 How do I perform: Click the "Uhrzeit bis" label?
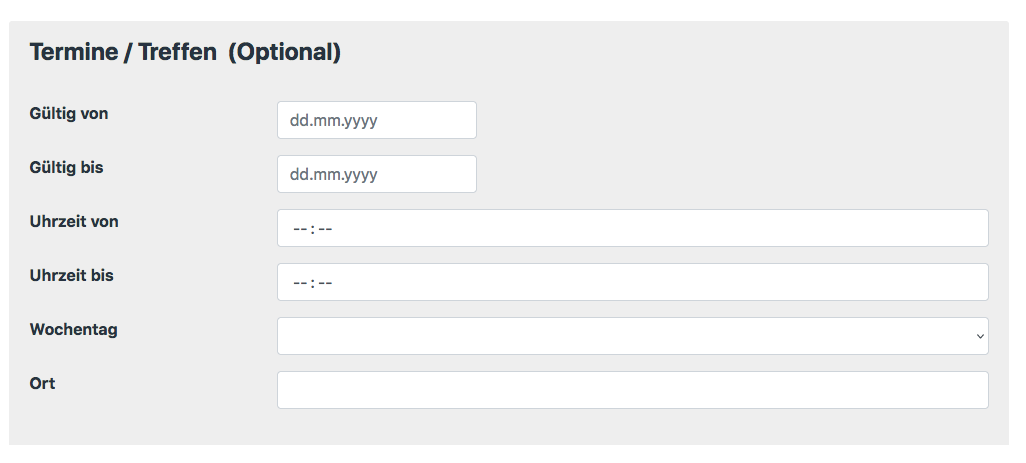click(x=72, y=276)
